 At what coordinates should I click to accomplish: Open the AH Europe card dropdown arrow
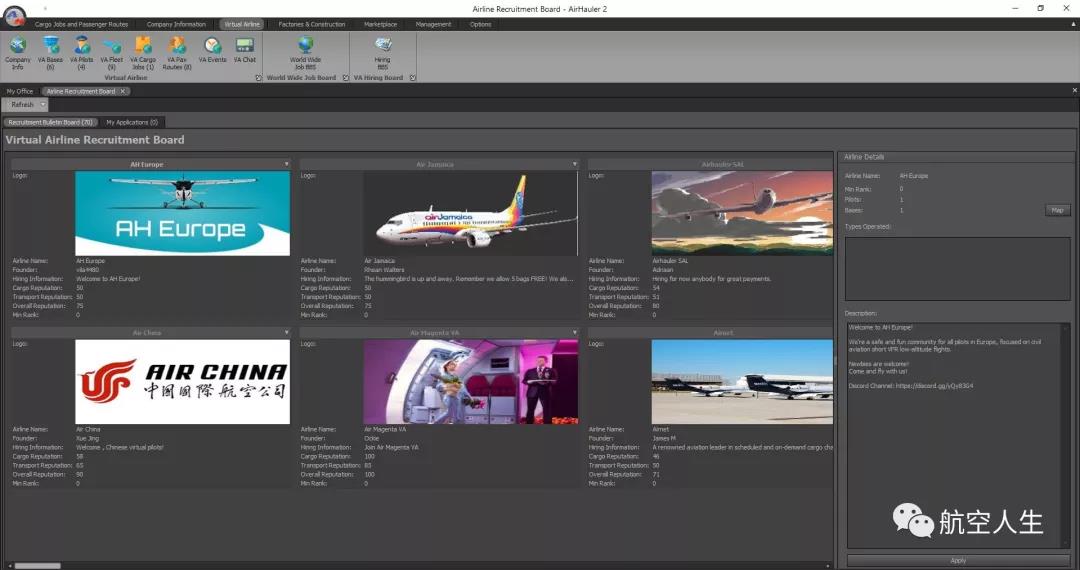point(287,165)
